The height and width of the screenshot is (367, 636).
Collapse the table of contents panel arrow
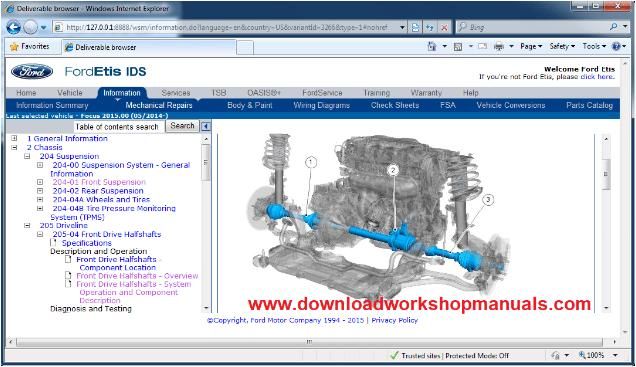(x=206, y=126)
